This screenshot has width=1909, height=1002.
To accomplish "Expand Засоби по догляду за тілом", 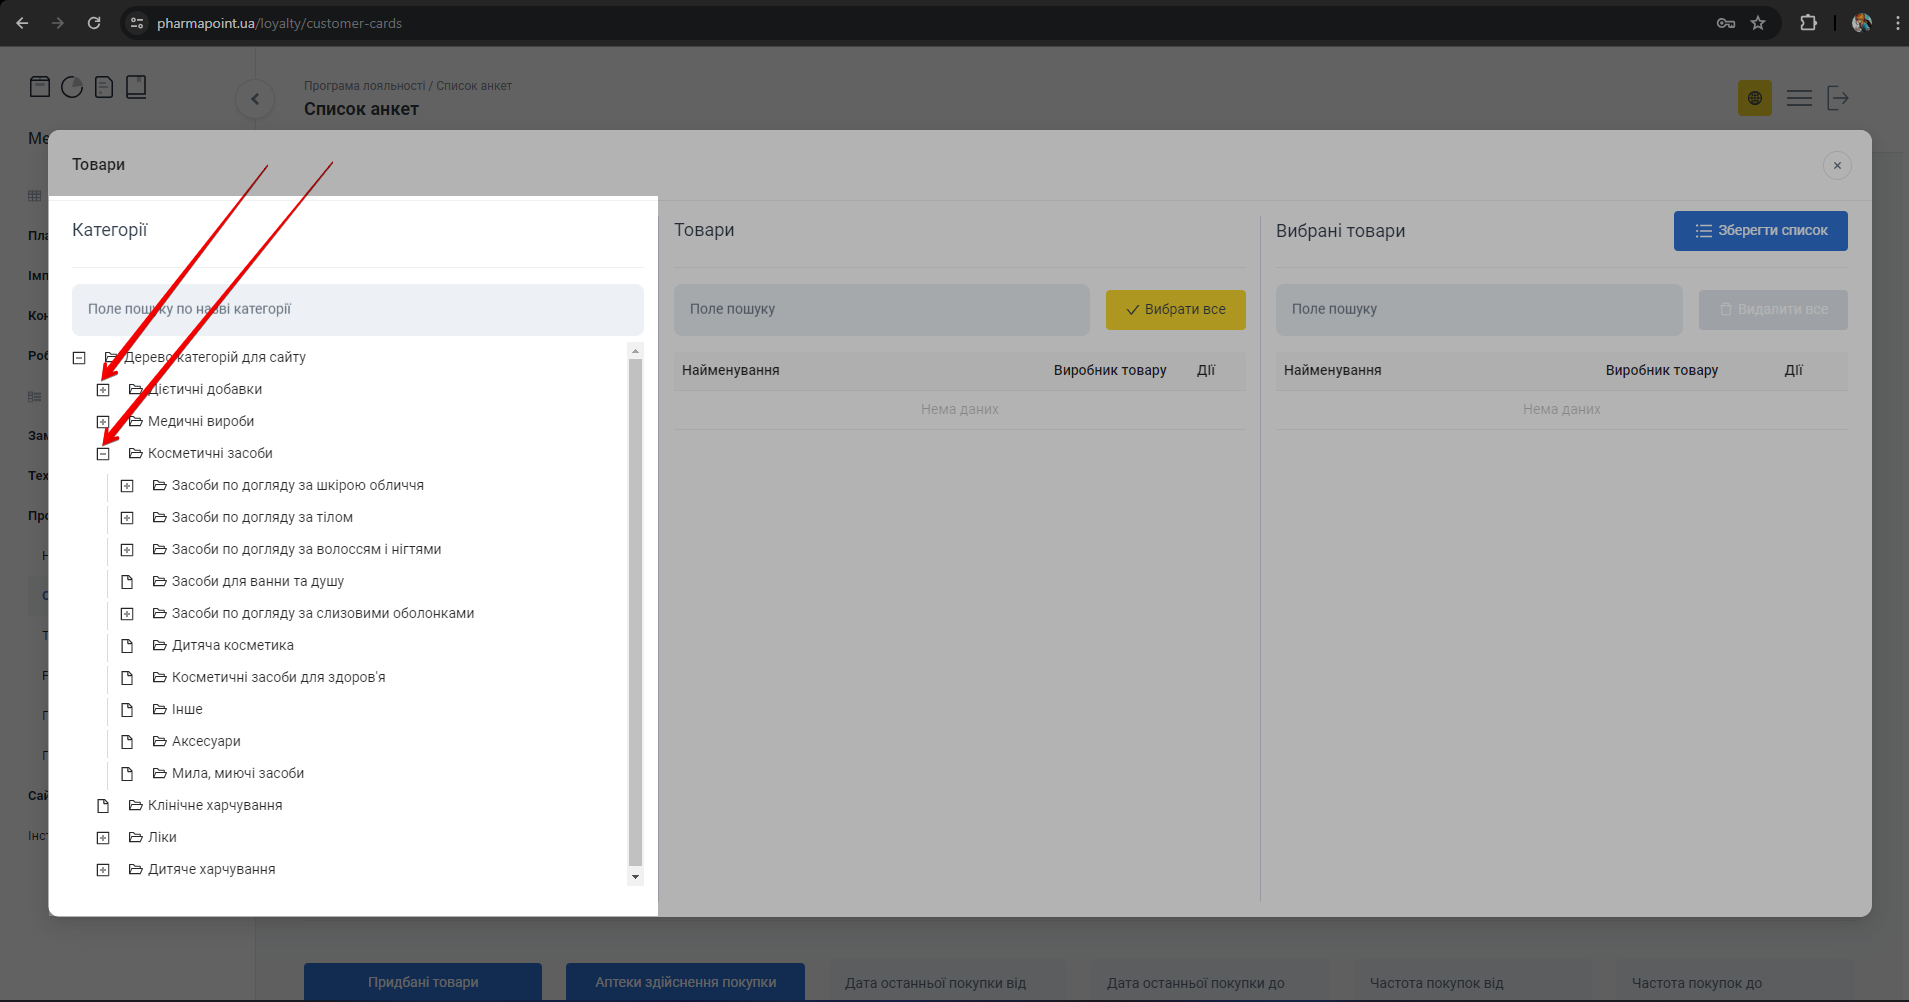I will pos(127,518).
